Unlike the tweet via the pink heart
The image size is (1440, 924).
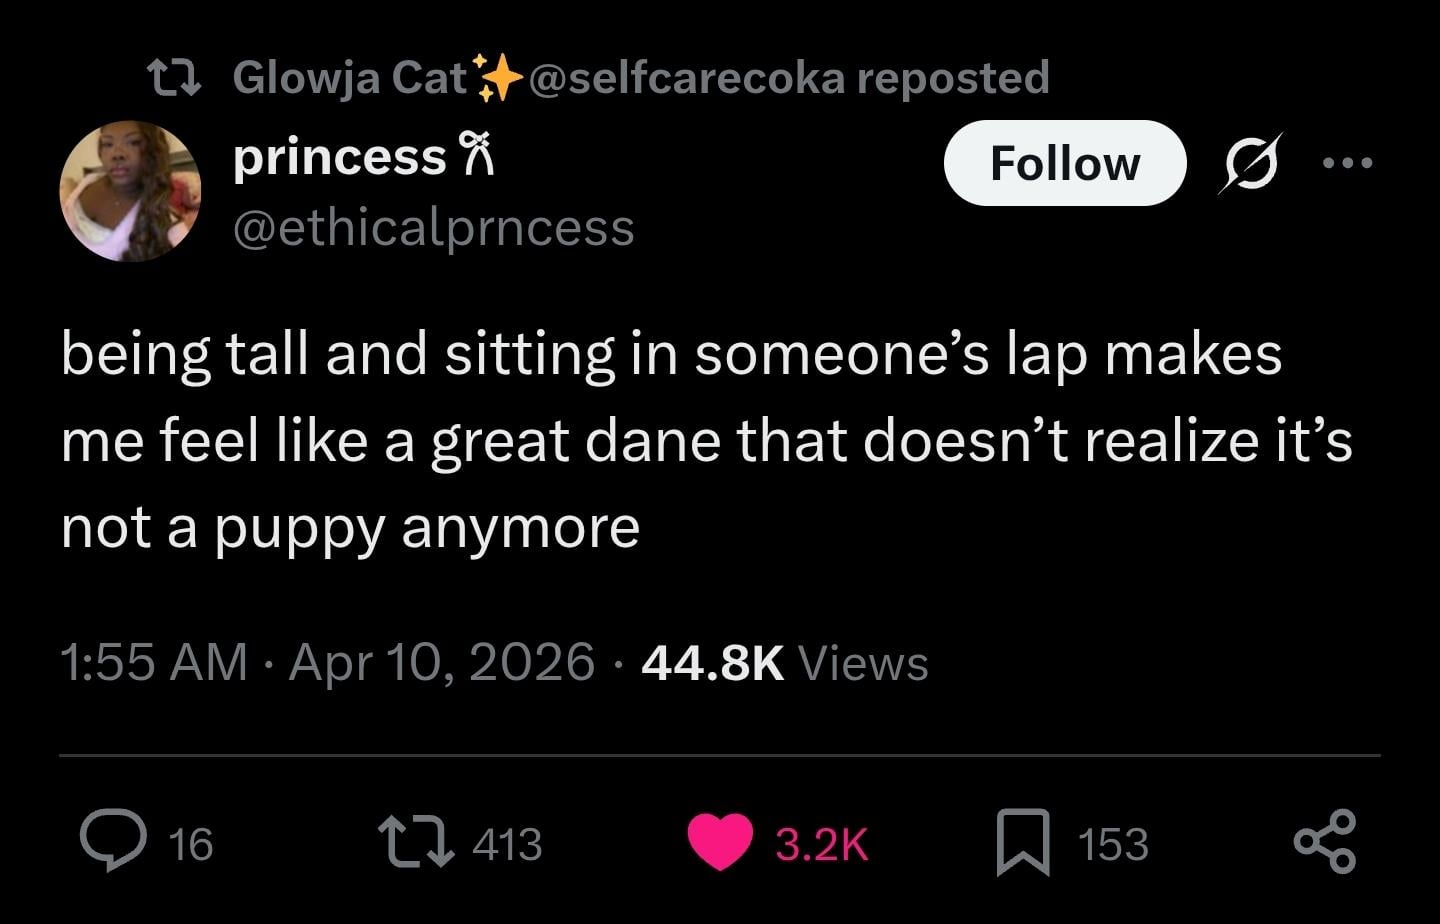tap(720, 842)
